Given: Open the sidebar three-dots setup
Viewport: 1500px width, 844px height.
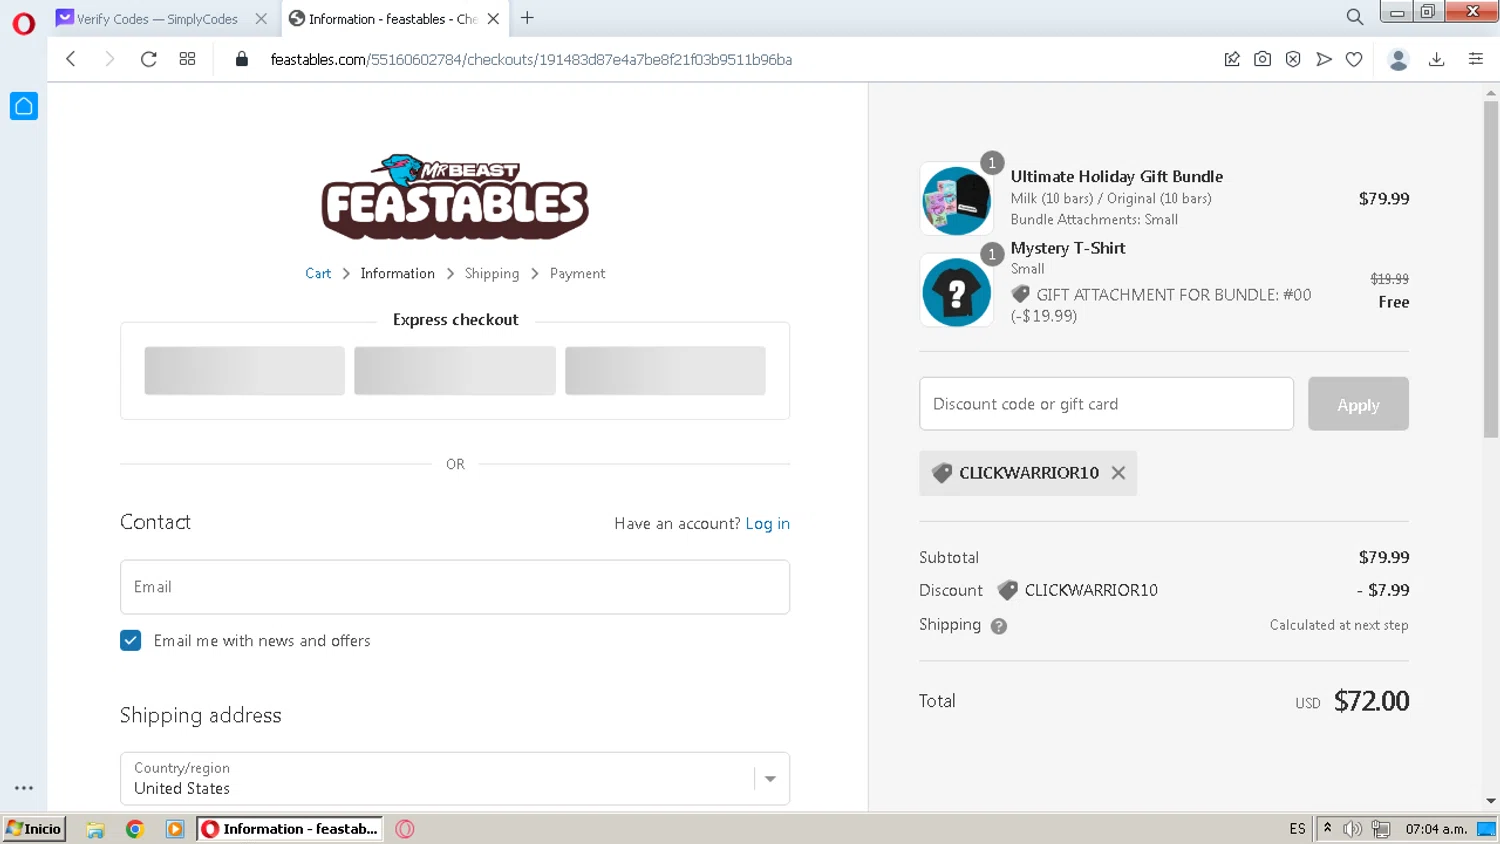Looking at the screenshot, I should coord(24,788).
